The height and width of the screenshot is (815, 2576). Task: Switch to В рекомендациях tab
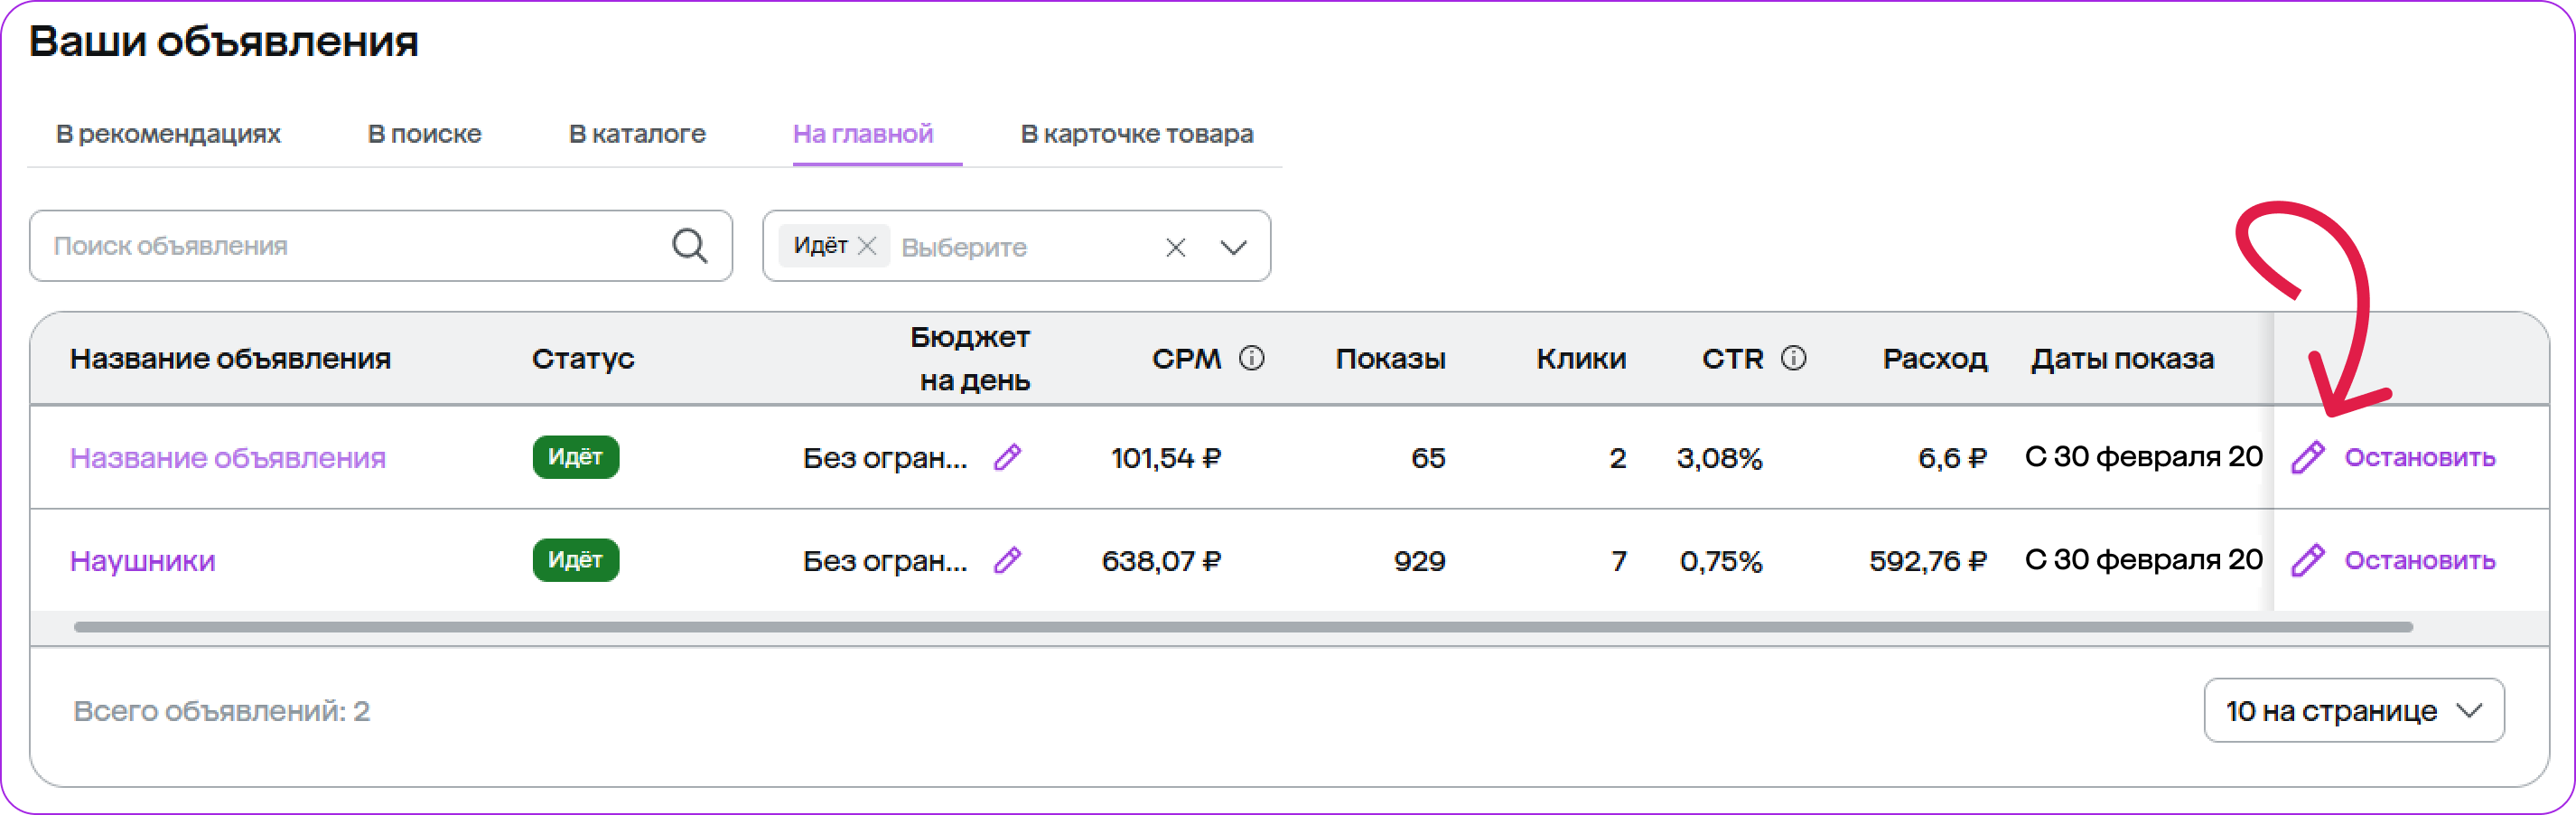(168, 134)
